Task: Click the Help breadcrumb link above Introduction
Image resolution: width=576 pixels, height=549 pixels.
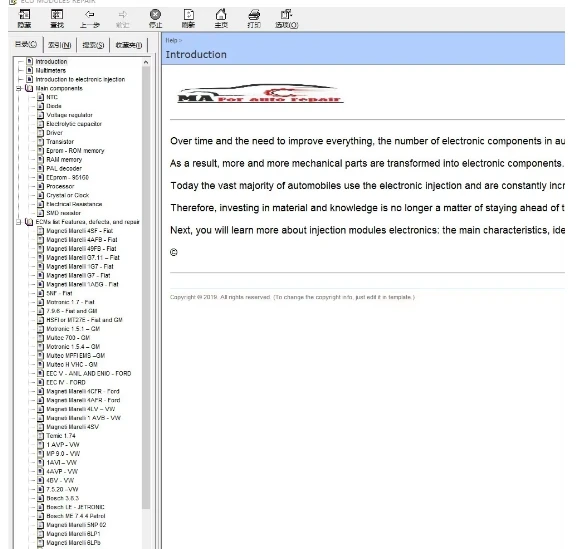Action: (x=172, y=40)
